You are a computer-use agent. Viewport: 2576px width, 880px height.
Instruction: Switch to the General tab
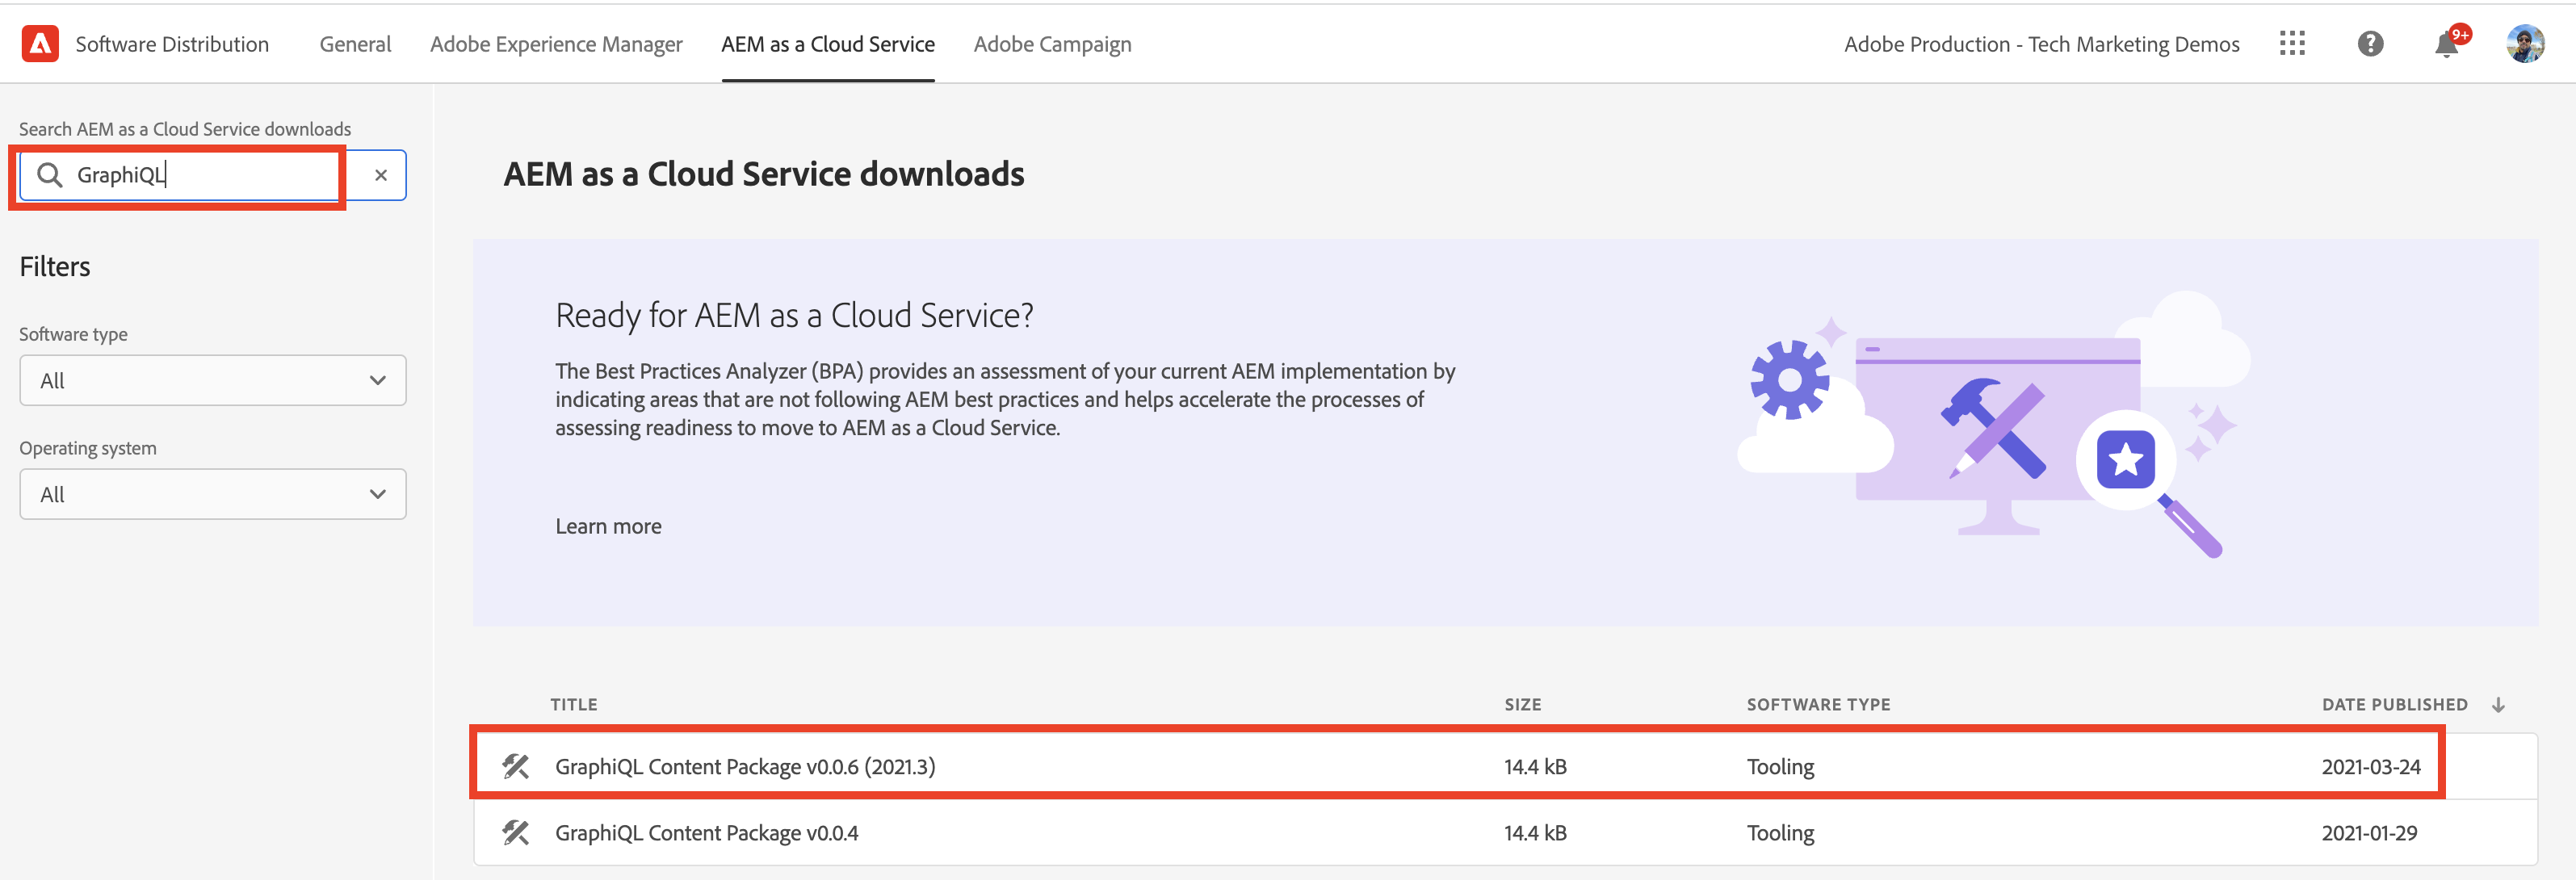[355, 44]
